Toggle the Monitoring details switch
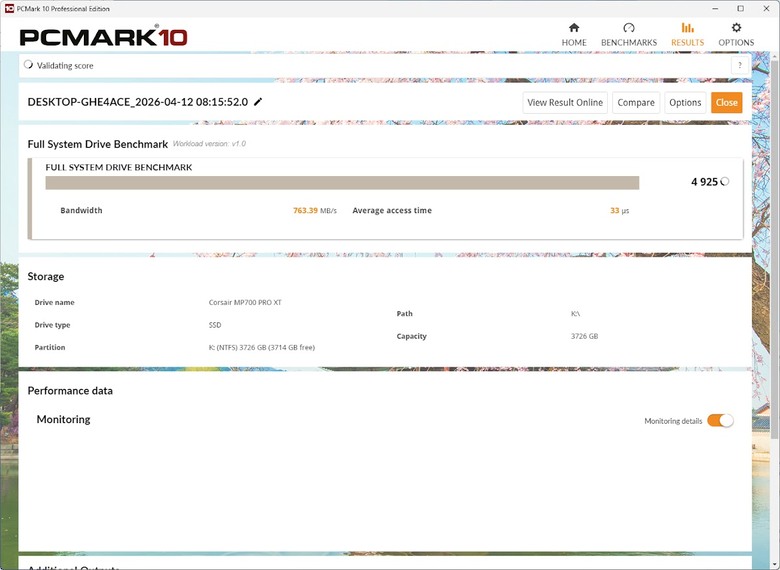 point(720,421)
